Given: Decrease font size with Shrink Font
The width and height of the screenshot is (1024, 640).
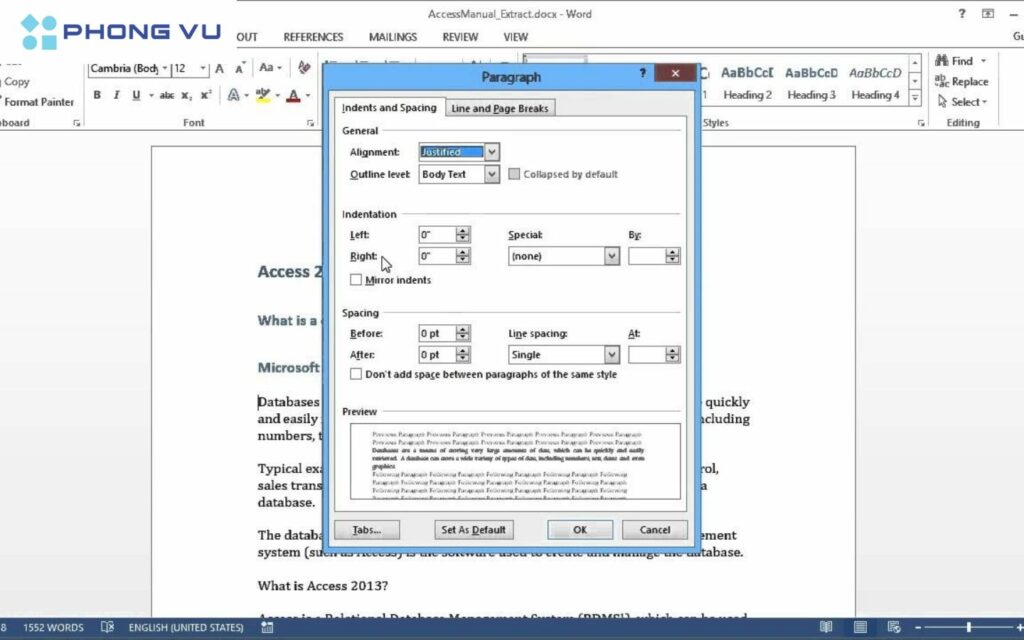Looking at the screenshot, I should 240,68.
